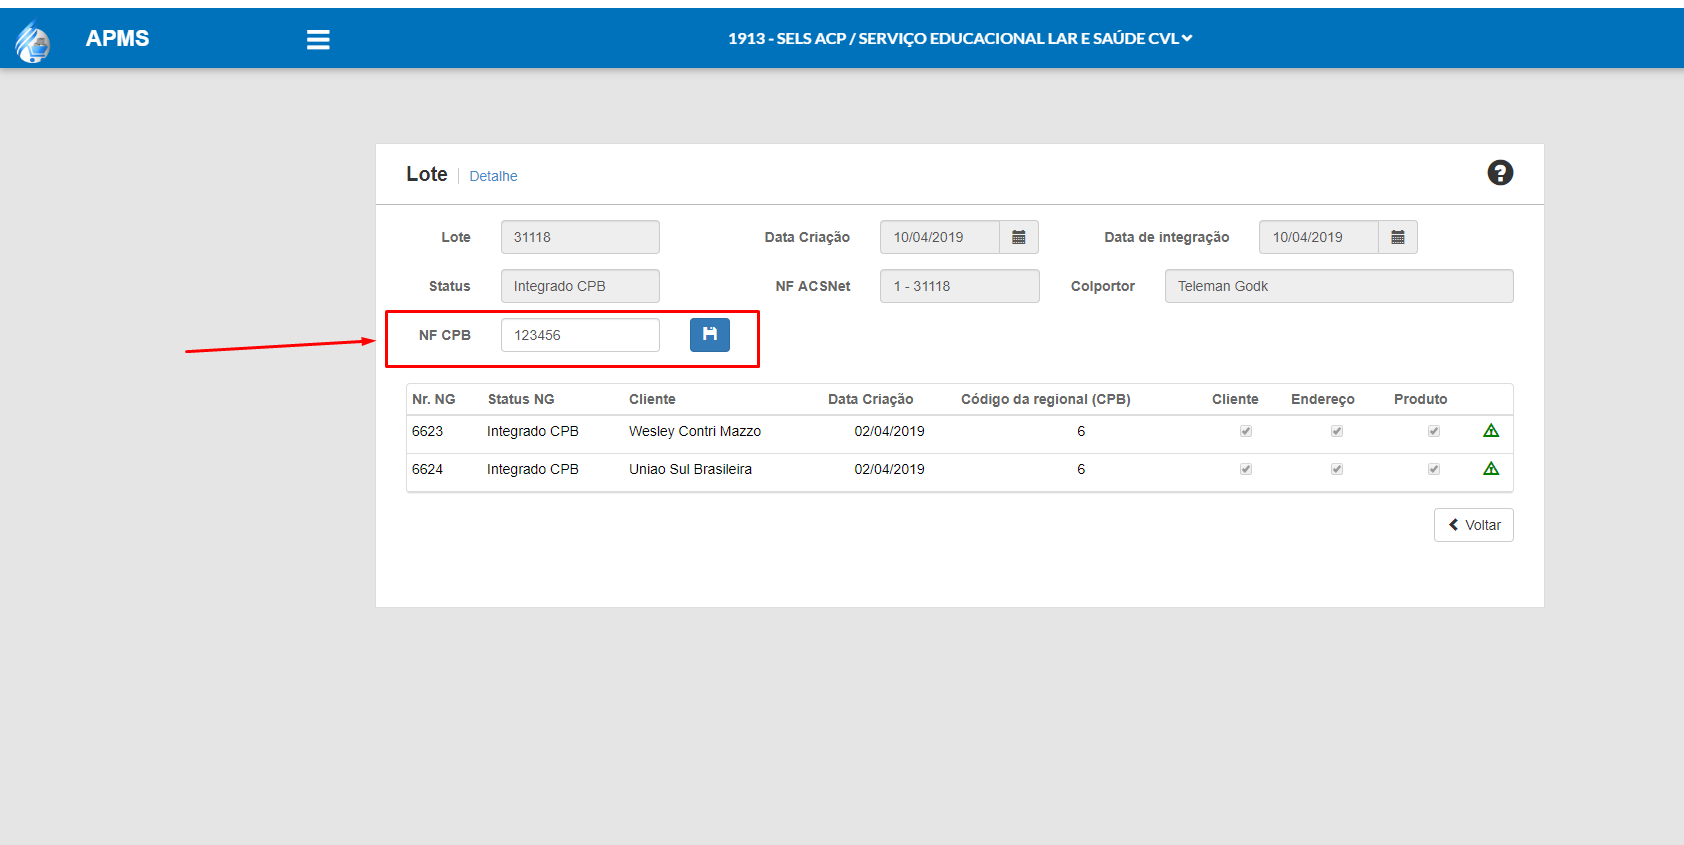Open the hamburger navigation menu
The width and height of the screenshot is (1684, 845).
[318, 39]
